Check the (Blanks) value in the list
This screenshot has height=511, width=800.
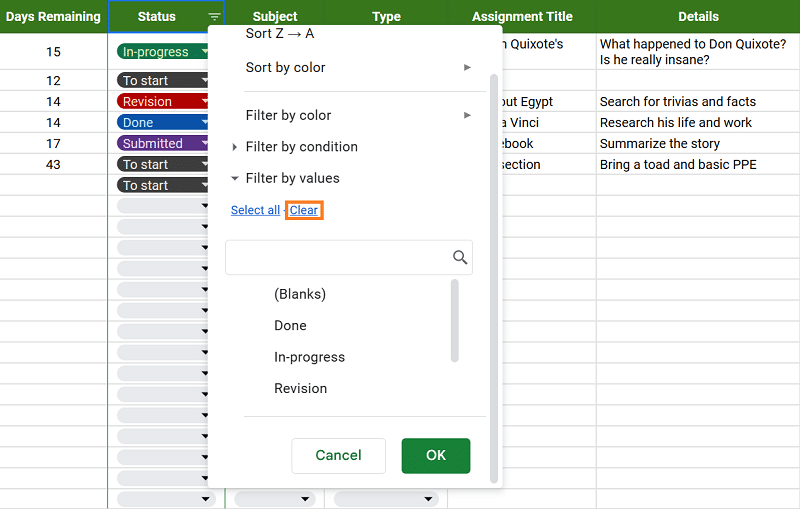tap(300, 294)
